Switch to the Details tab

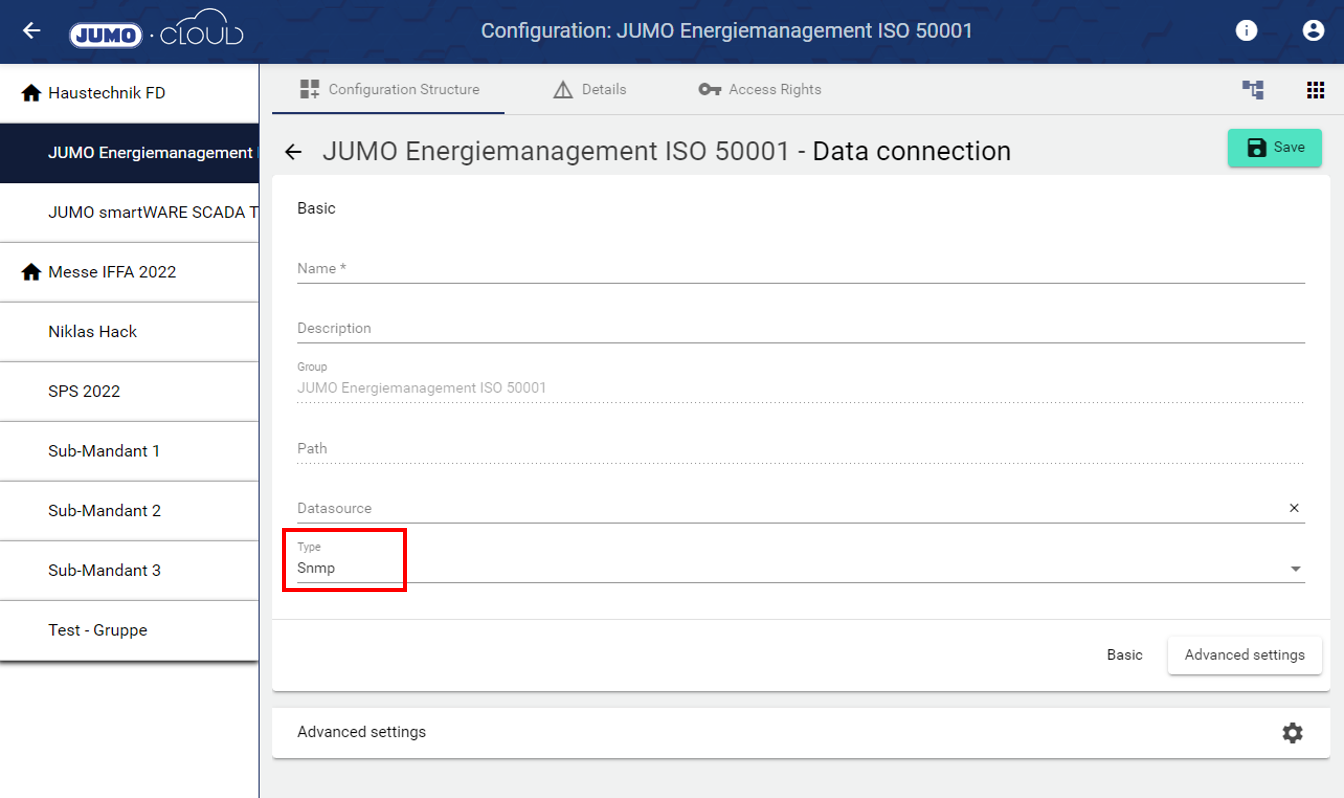coord(590,90)
